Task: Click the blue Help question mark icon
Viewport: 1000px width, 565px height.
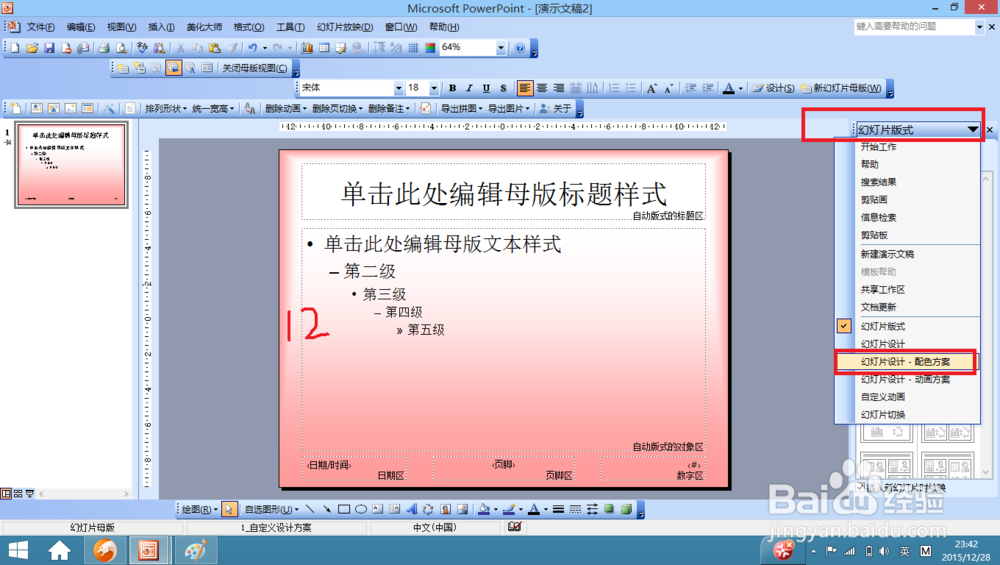Action: click(520, 48)
